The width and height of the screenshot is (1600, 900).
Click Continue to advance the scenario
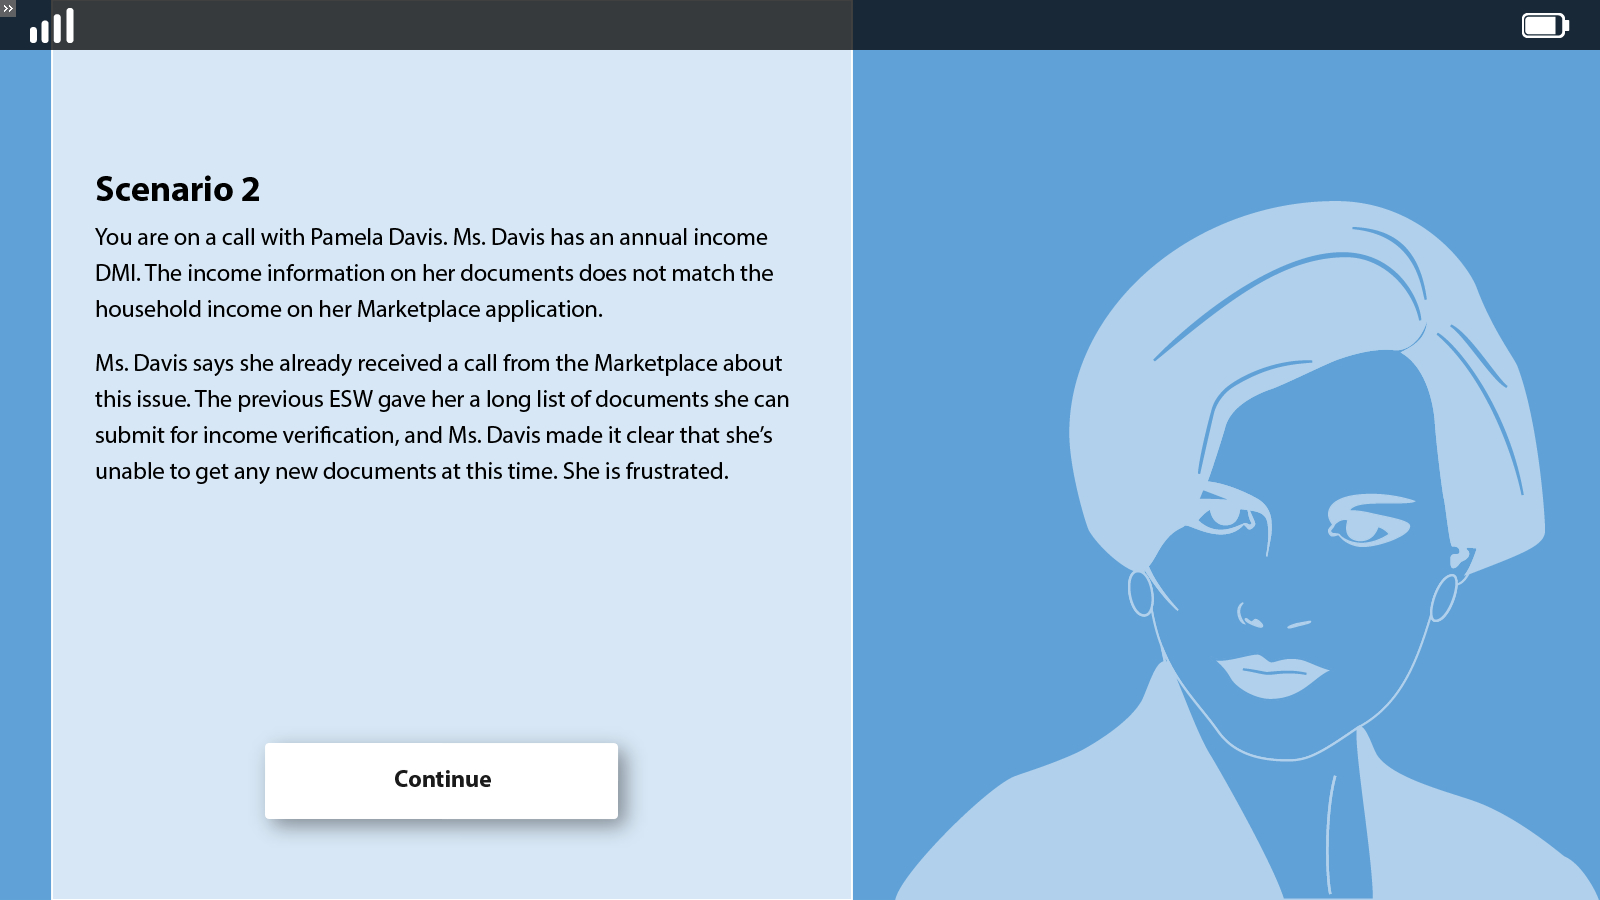tap(441, 780)
